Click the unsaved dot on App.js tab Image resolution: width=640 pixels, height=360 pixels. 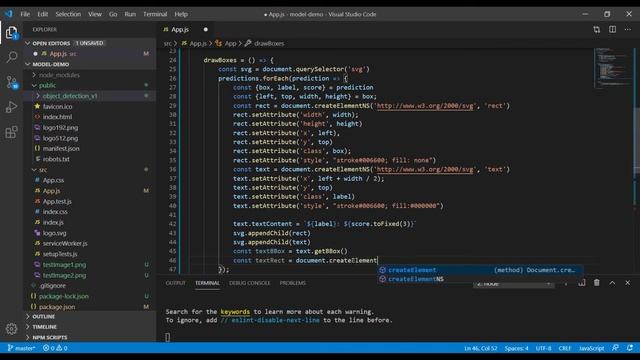[x=206, y=29]
